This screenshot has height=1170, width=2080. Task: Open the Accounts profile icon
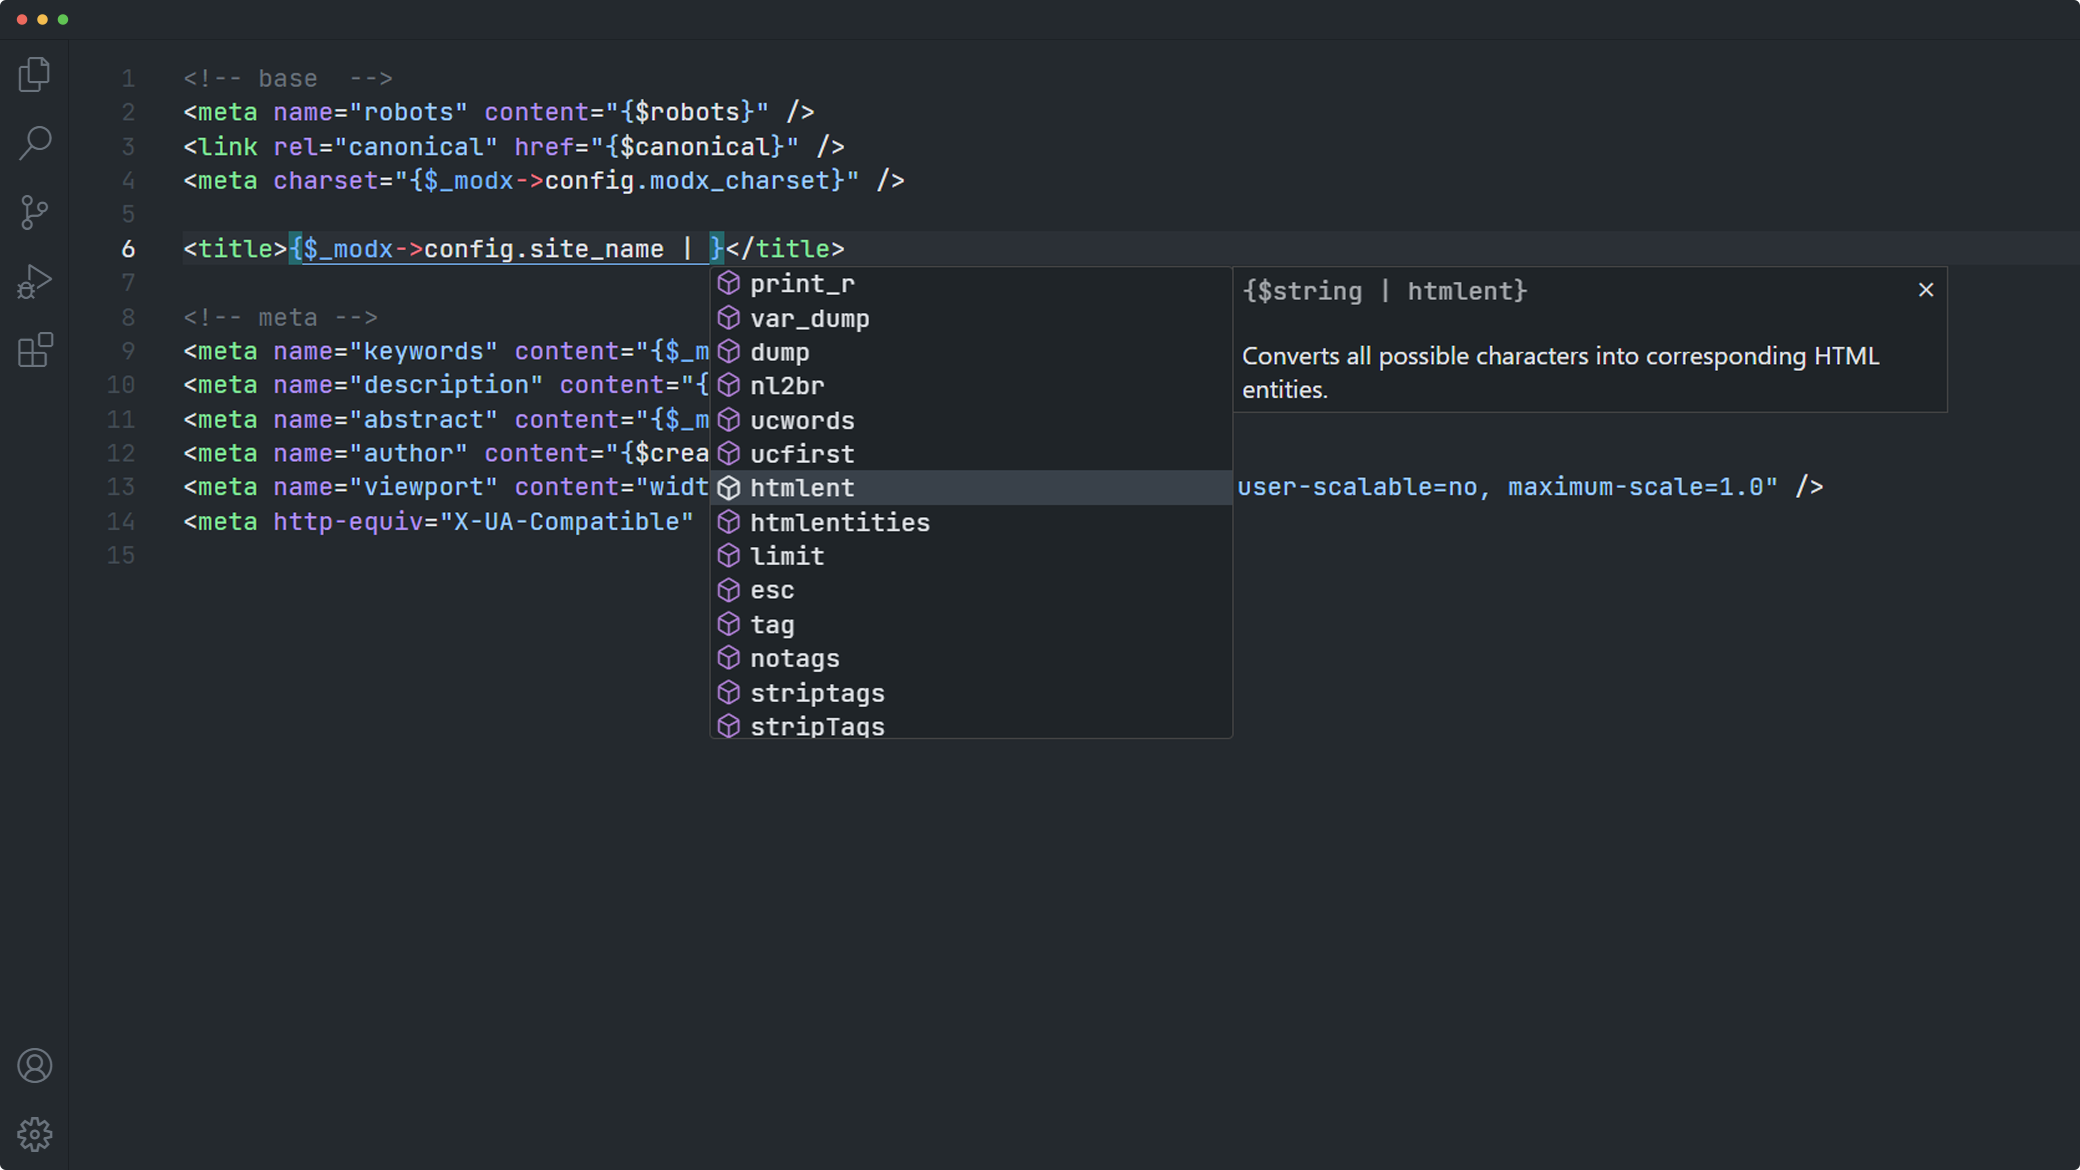(x=35, y=1066)
